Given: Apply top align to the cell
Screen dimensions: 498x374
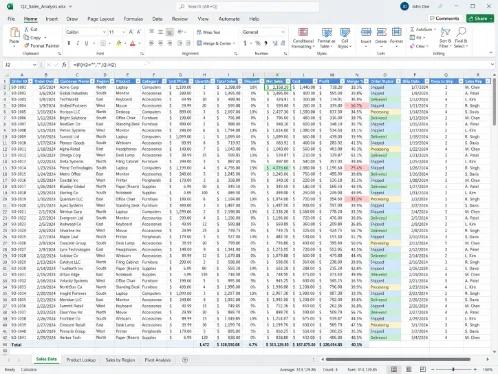Looking at the screenshot, I should (151, 32).
